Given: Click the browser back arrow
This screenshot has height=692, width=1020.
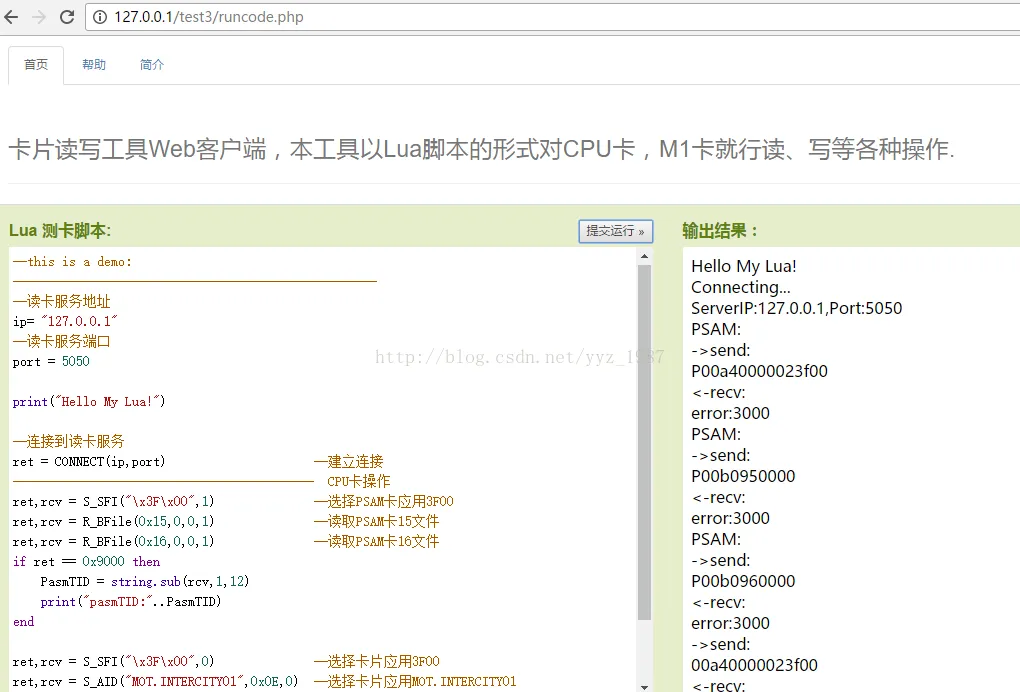Looking at the screenshot, I should click(11, 17).
